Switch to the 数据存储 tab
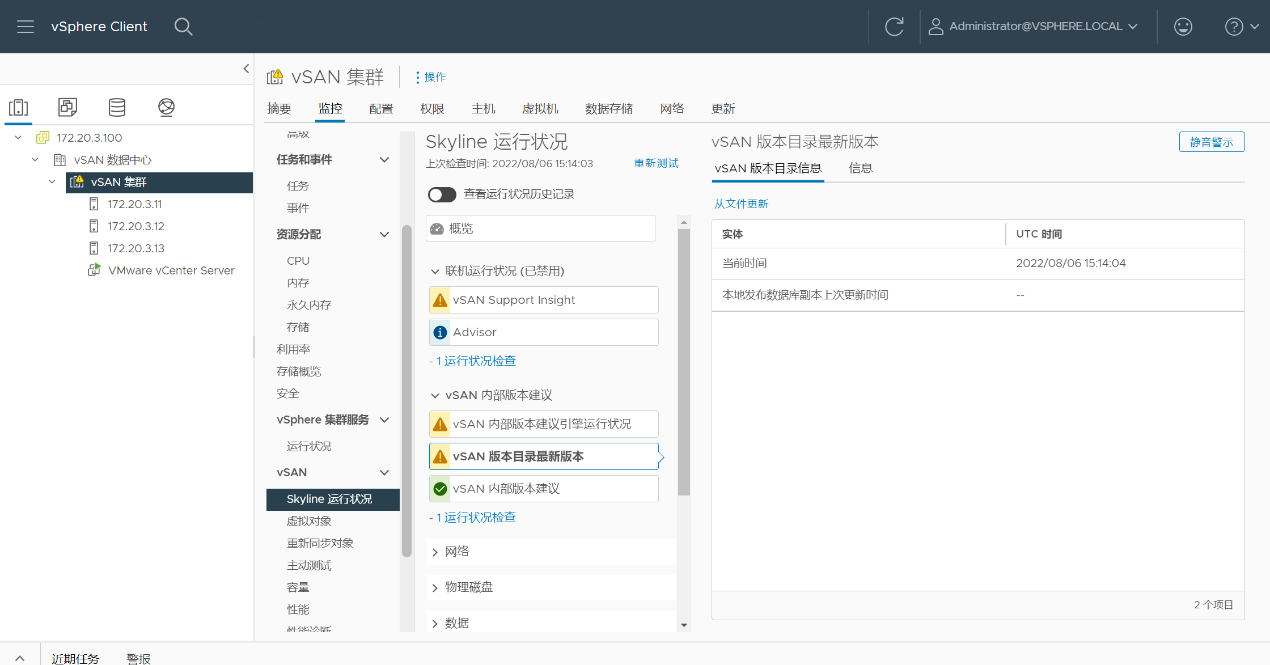Image resolution: width=1270 pixels, height=665 pixels. pos(609,109)
